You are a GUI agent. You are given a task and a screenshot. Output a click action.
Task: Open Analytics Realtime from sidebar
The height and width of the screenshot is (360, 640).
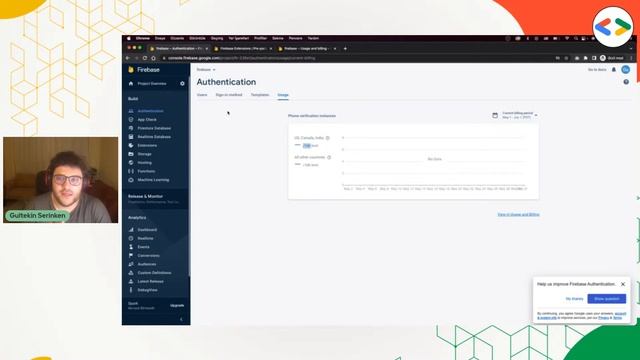145,238
